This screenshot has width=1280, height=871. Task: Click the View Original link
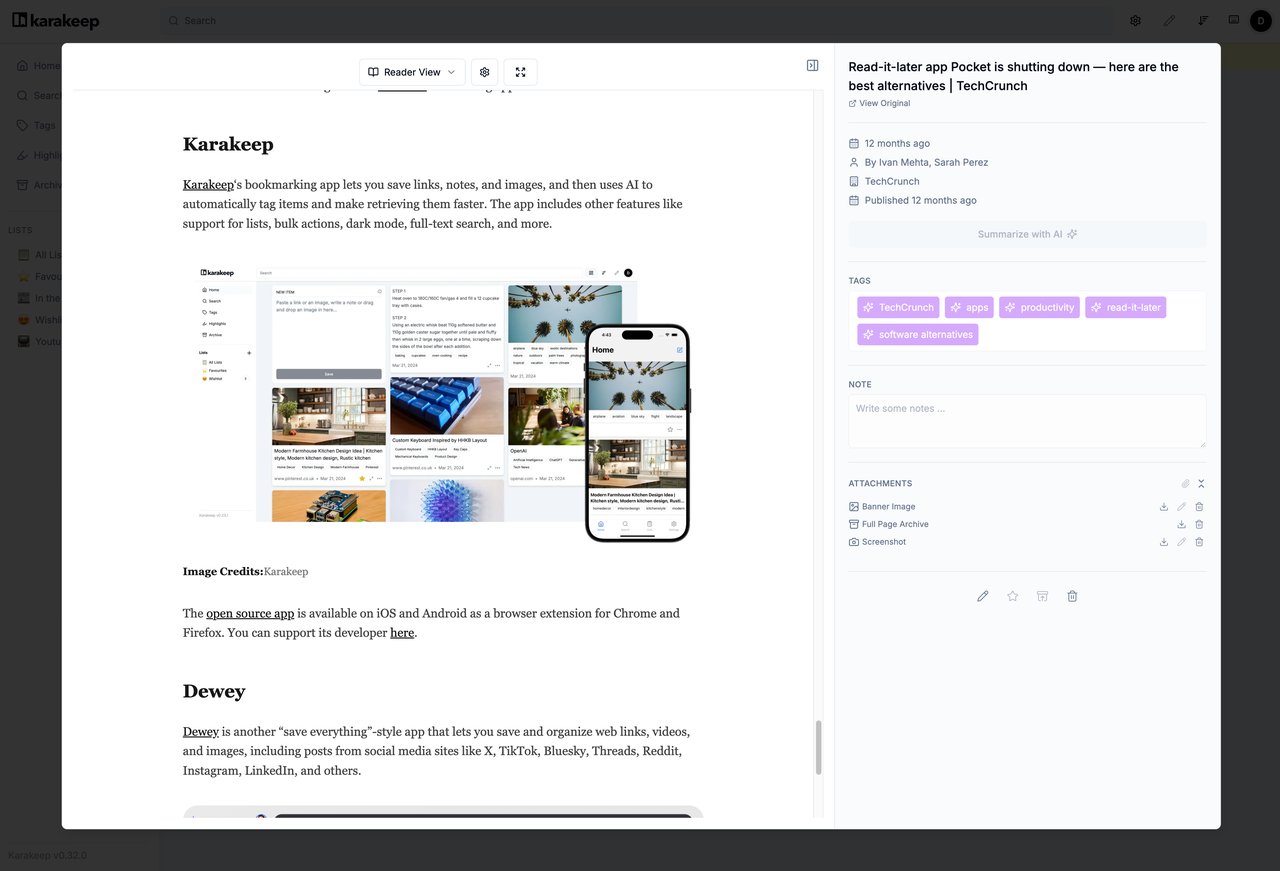(879, 103)
